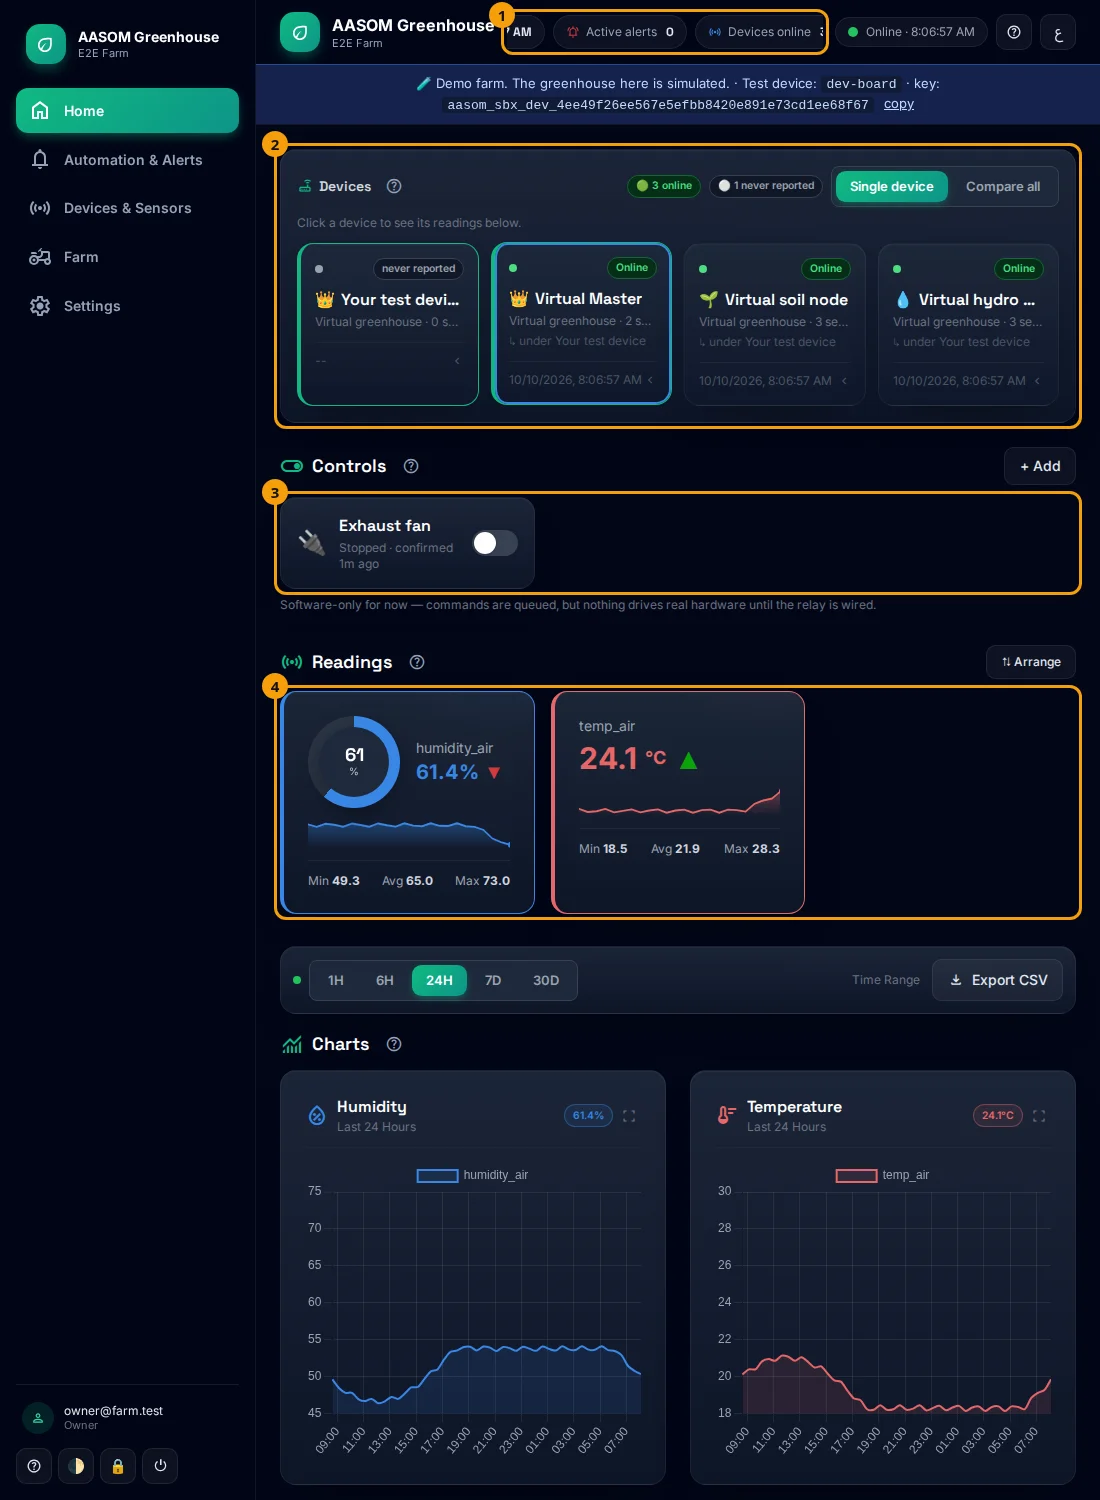Image resolution: width=1100 pixels, height=1500 pixels.
Task: Expand the Virtual Master card chevron
Action: click(x=650, y=380)
